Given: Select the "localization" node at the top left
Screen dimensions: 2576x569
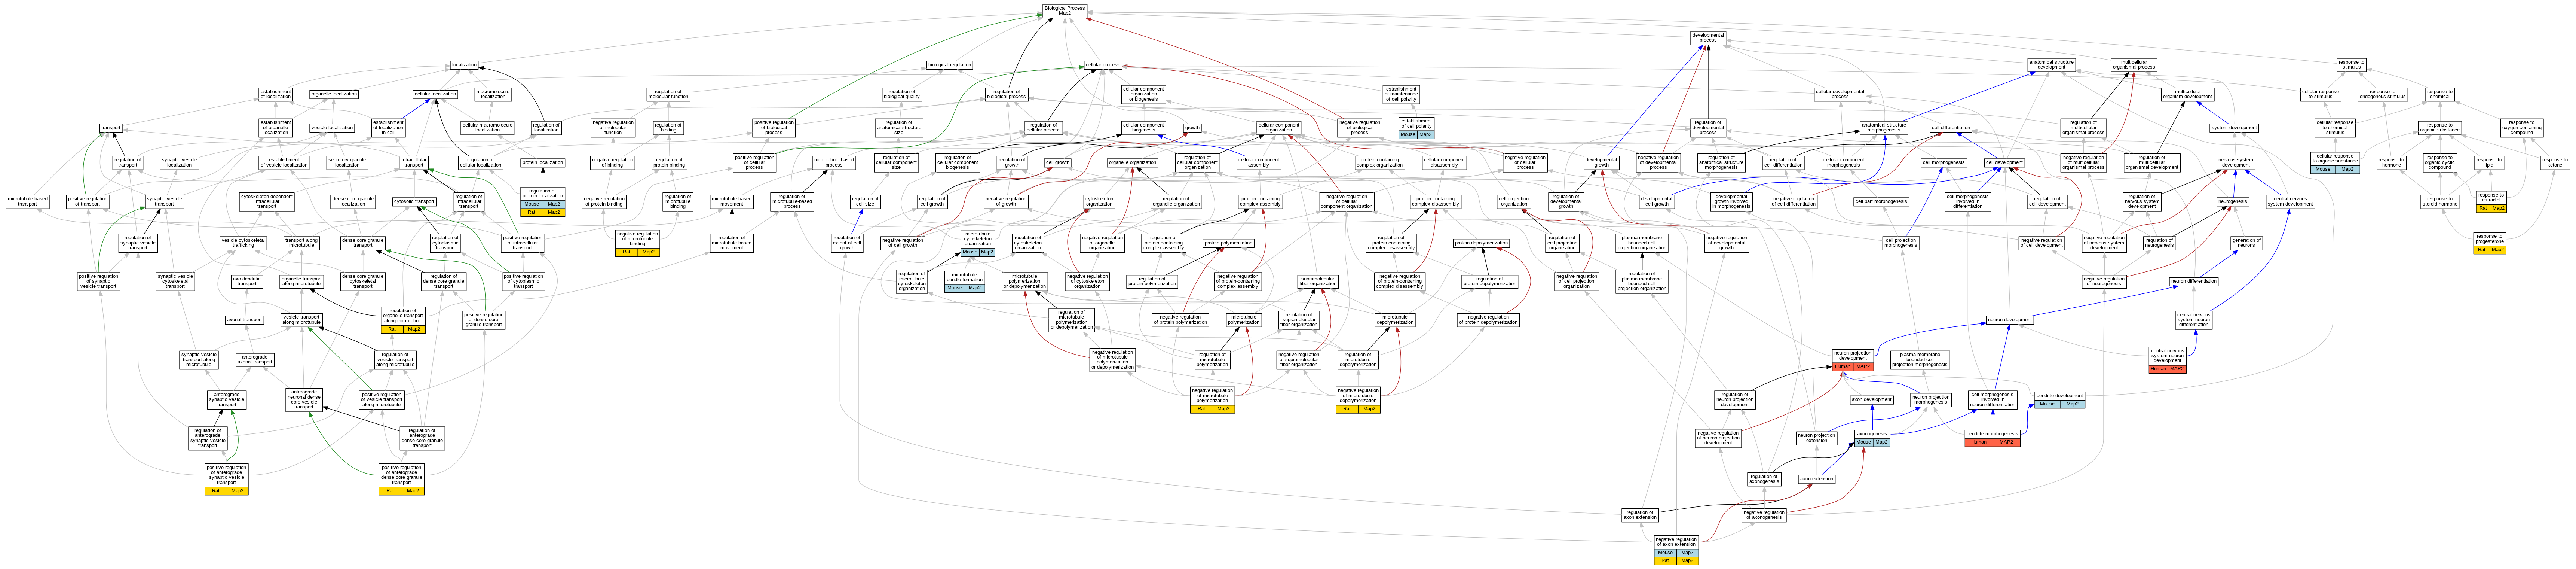Looking at the screenshot, I should click(x=464, y=65).
